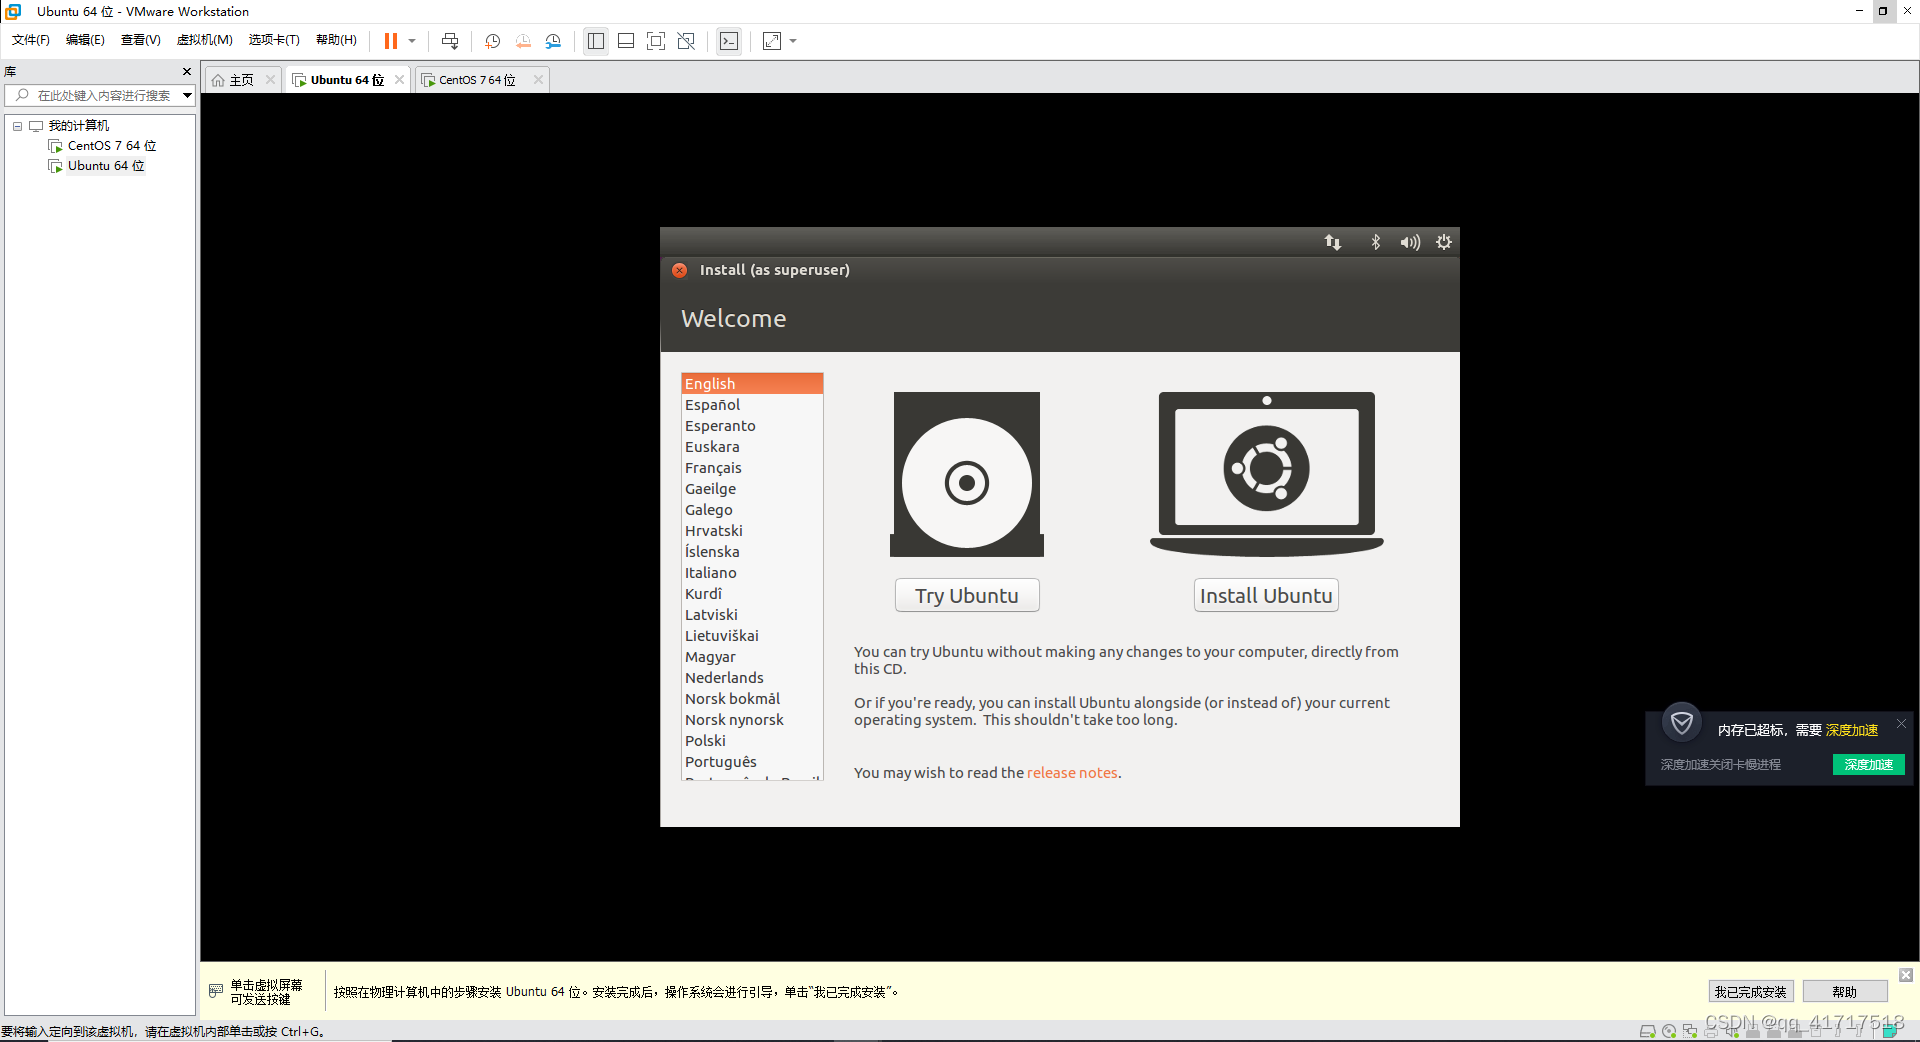This screenshot has width=1920, height=1042.
Task: Revert the VM to the previous snapshot
Action: pyautogui.click(x=523, y=41)
